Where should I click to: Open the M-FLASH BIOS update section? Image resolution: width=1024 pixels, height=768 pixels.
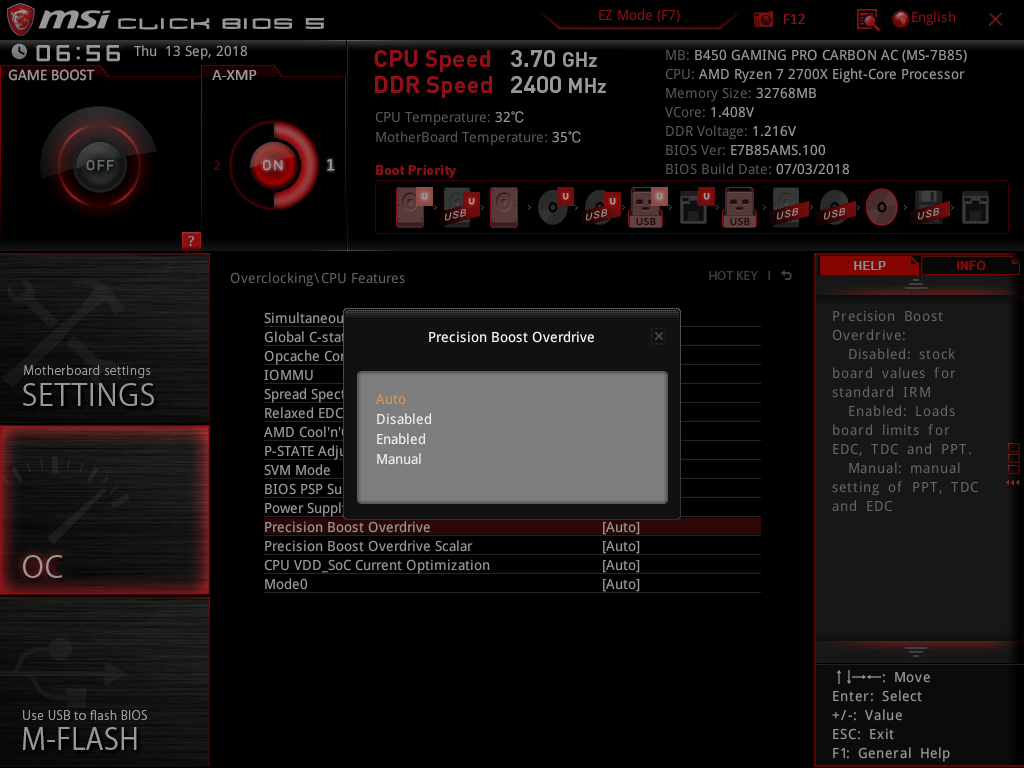click(x=104, y=682)
